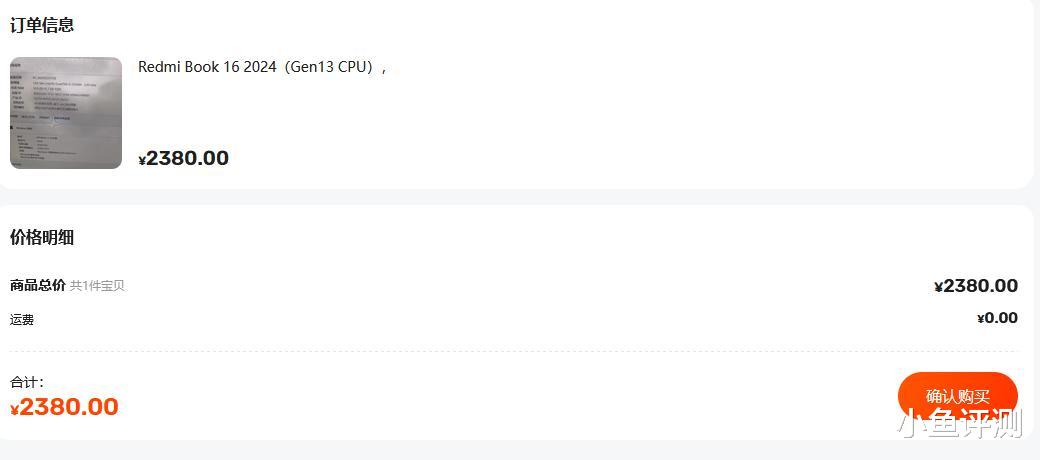Image resolution: width=1040 pixels, height=460 pixels.
Task: Select the 订单信息 section heading
Action: (x=42, y=25)
